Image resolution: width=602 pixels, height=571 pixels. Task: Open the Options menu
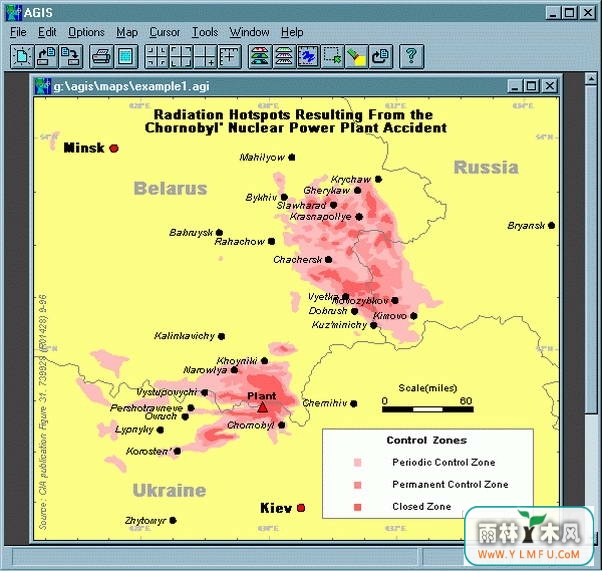[x=86, y=32]
